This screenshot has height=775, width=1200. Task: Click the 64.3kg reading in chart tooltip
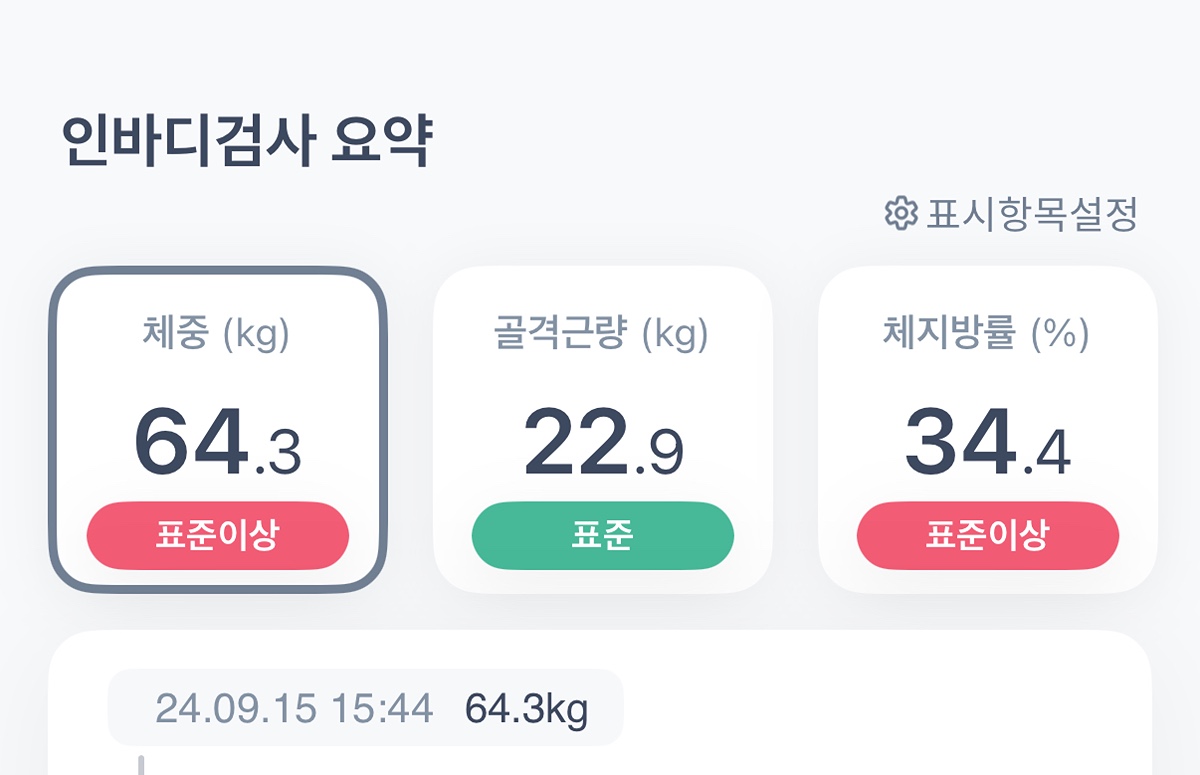(x=526, y=709)
